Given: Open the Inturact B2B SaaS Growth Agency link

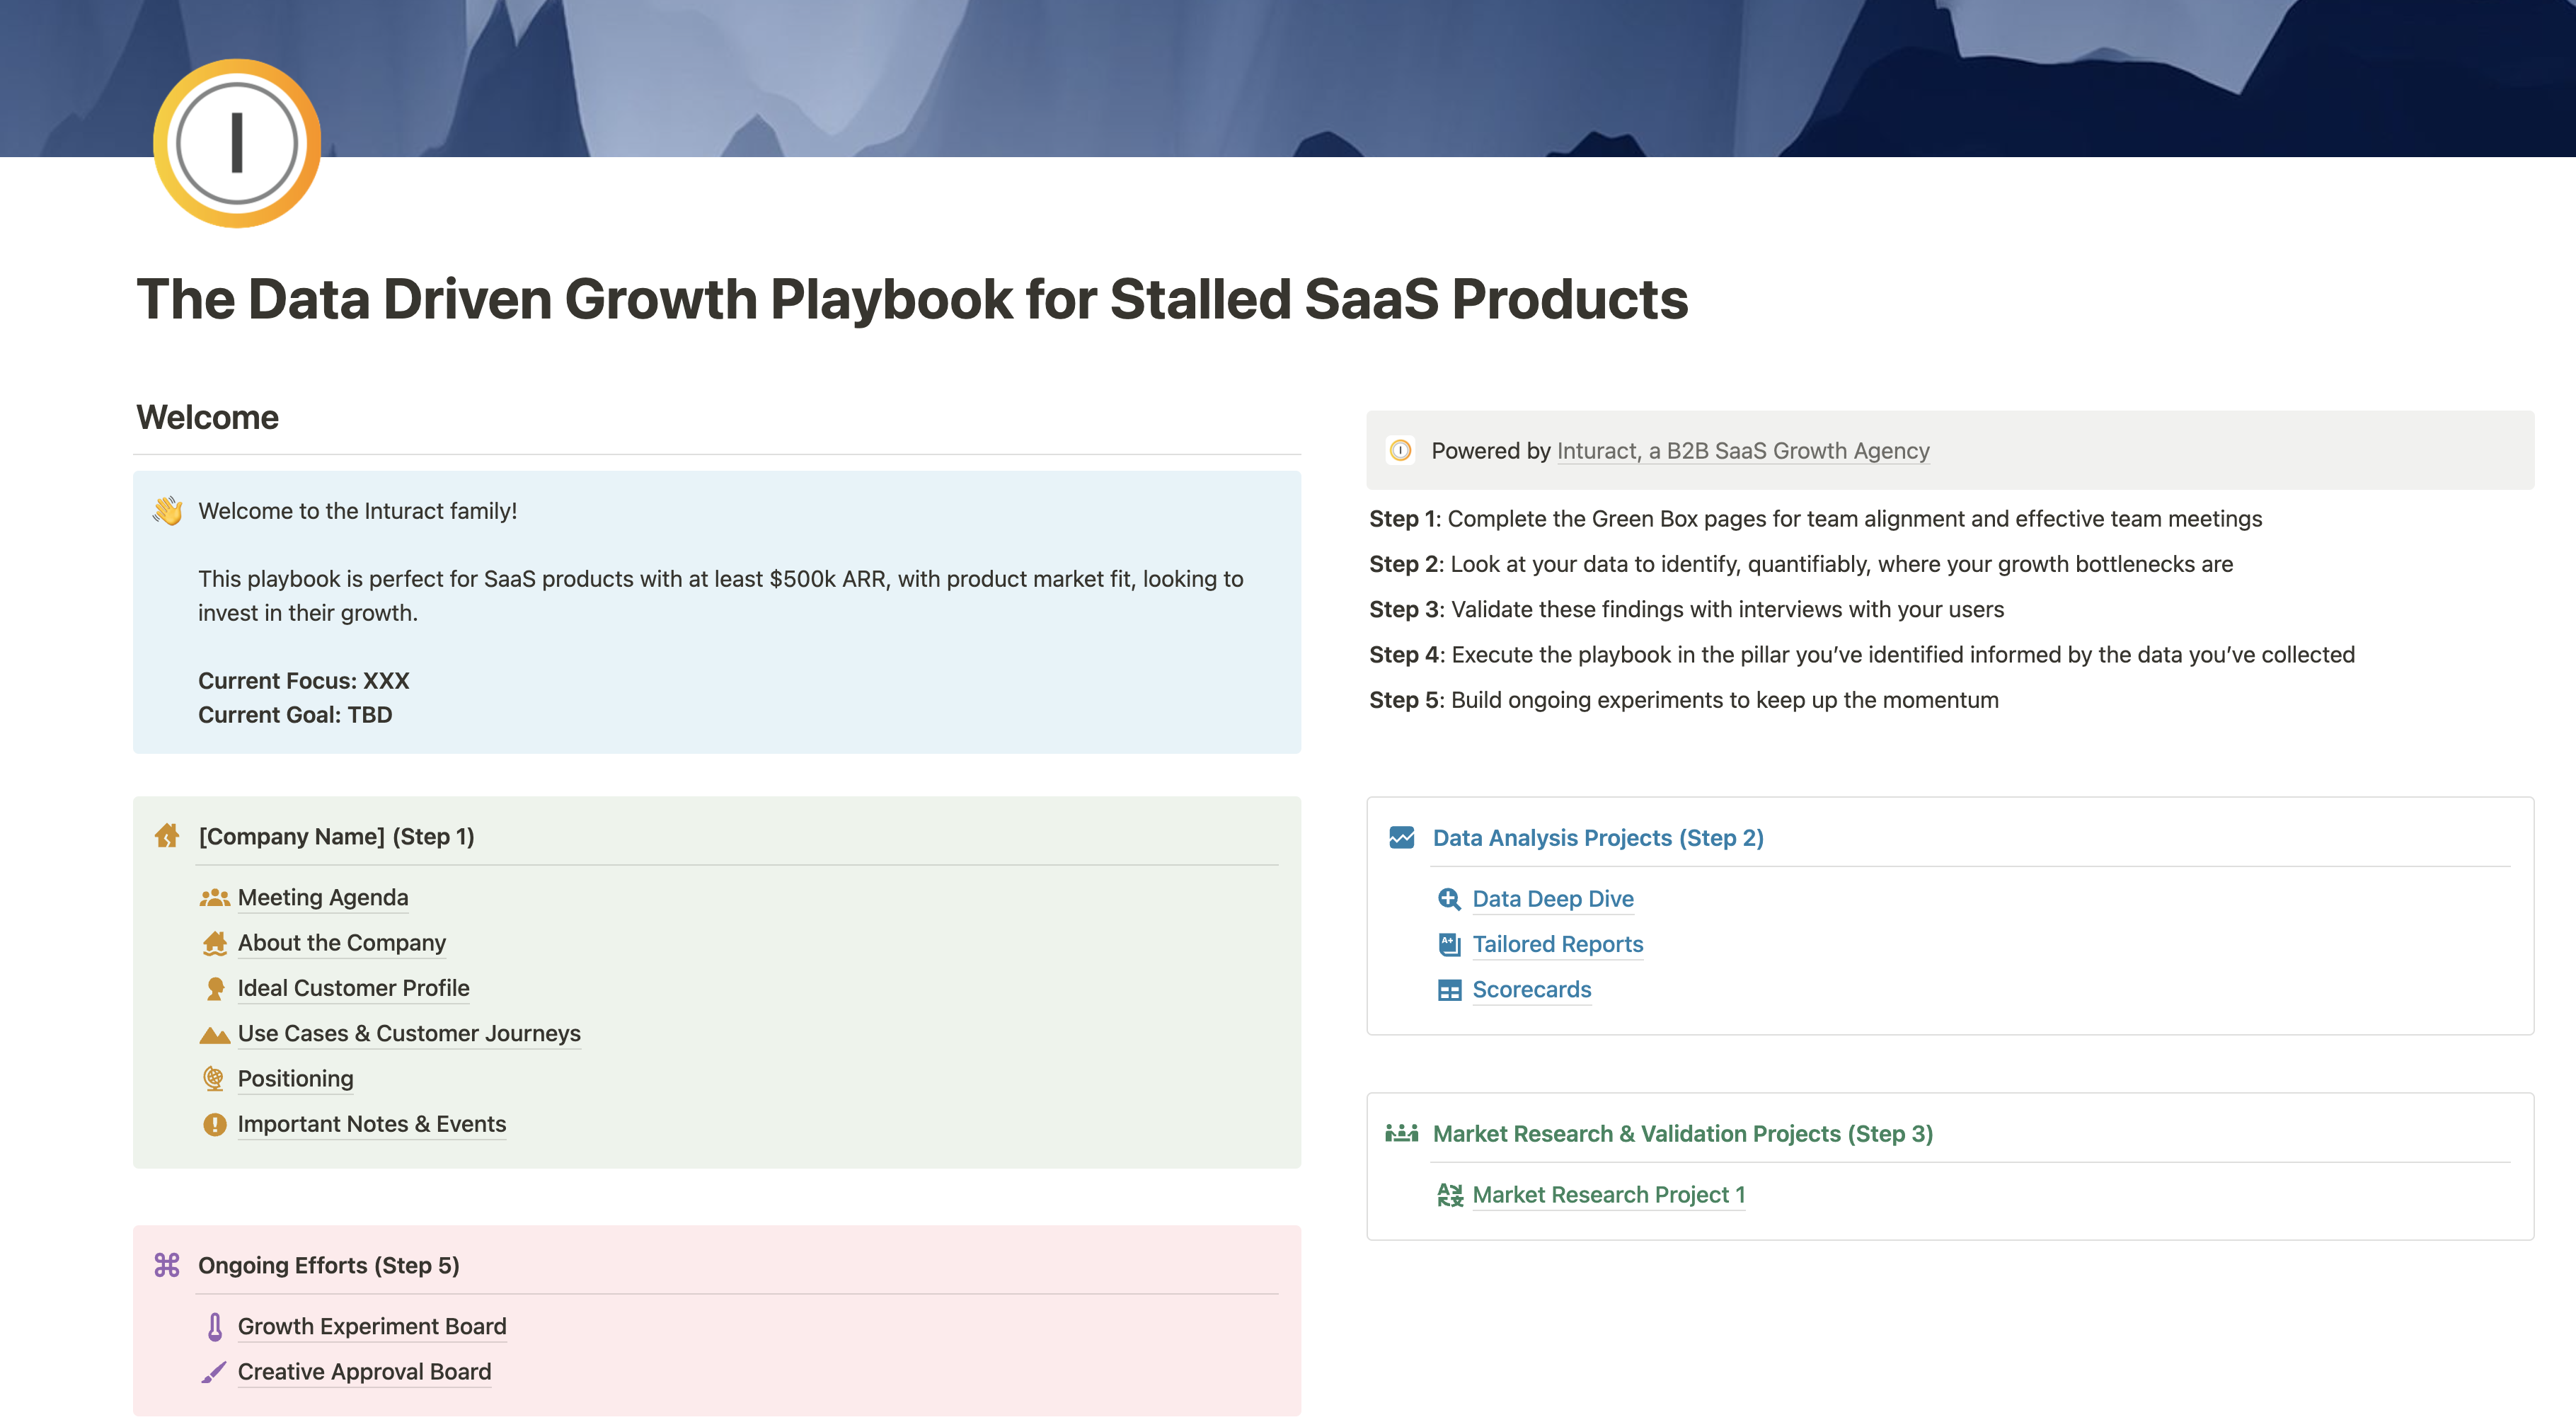Looking at the screenshot, I should tap(1742, 451).
